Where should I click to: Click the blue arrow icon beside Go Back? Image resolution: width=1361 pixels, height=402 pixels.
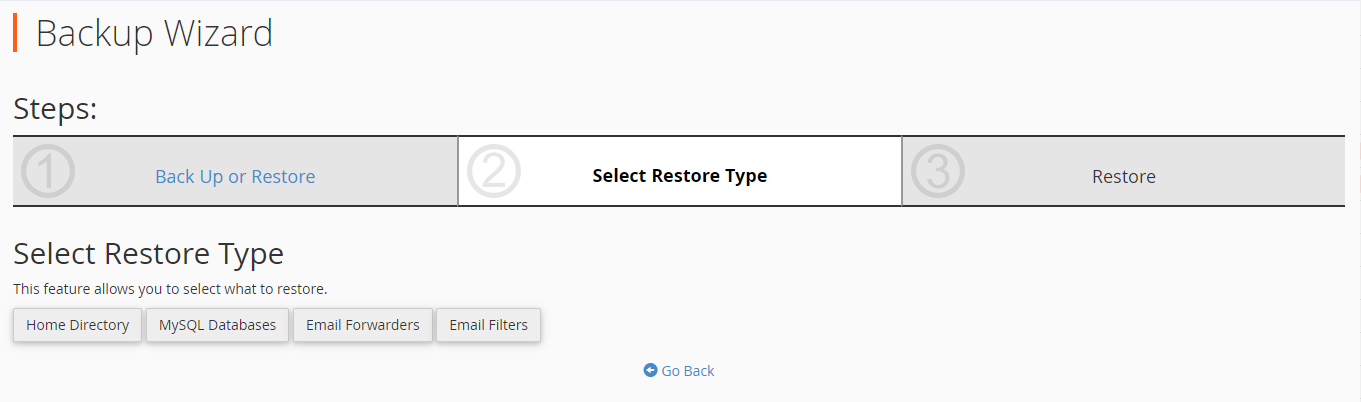[x=650, y=371]
